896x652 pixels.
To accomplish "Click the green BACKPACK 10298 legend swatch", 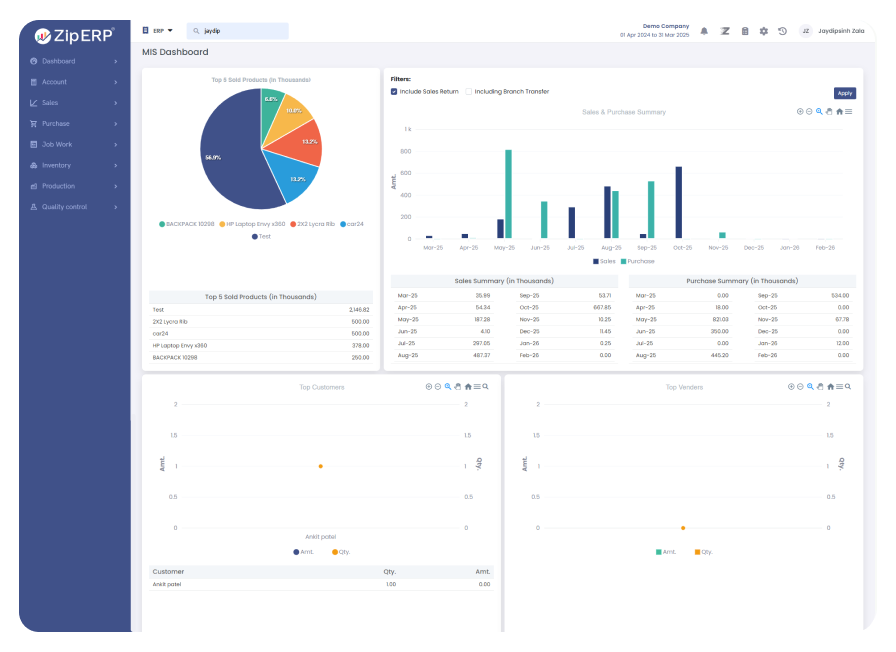I will pos(163,223).
